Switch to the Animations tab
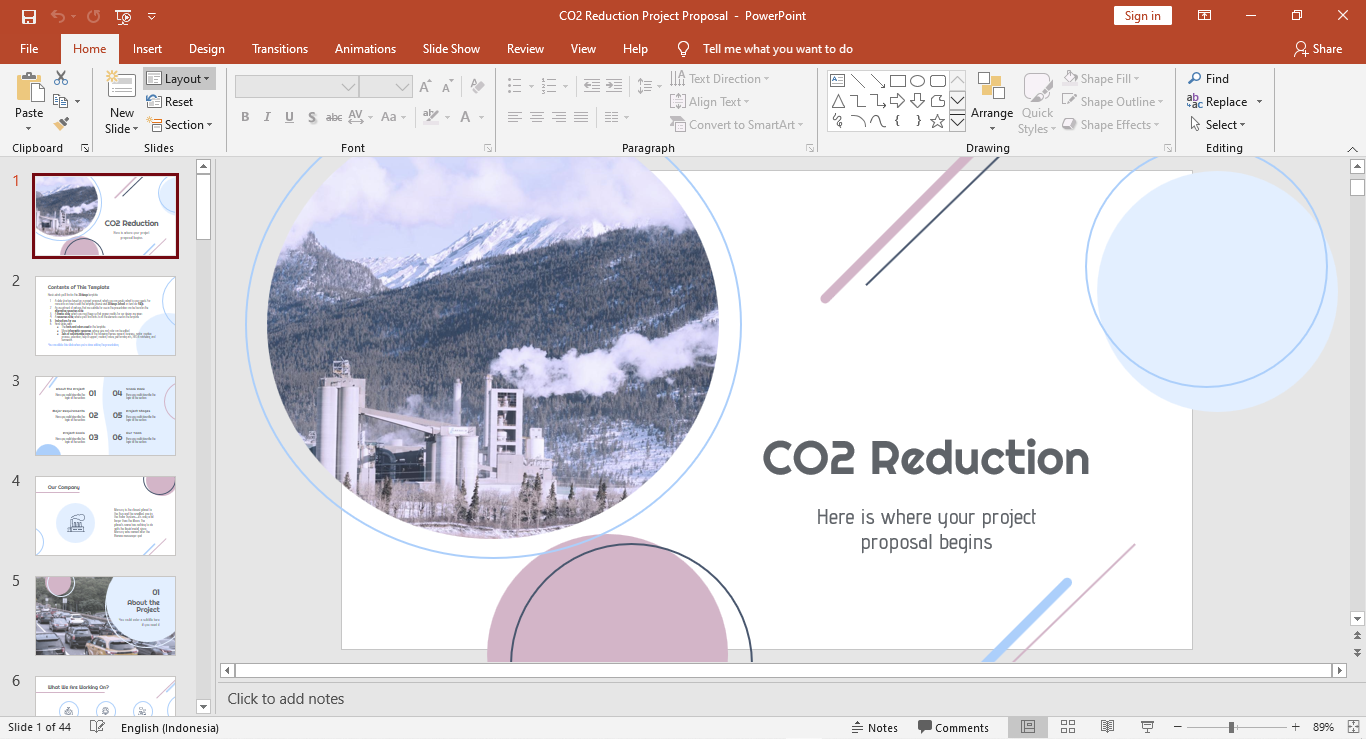This screenshot has height=739, width=1366. (x=365, y=48)
